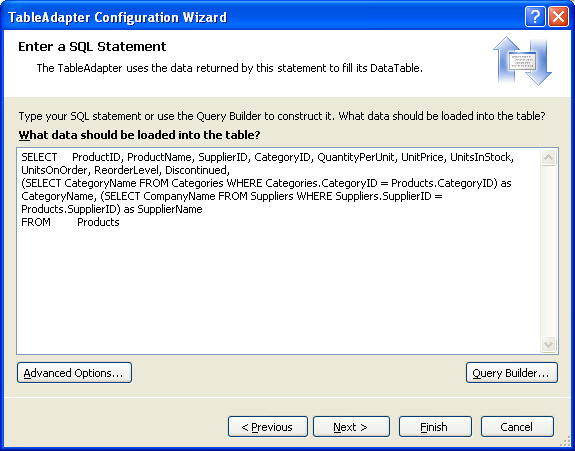Click the "Enter a SQL Statement" heading
Image resolution: width=575 pixels, height=451 pixels.
pos(92,47)
